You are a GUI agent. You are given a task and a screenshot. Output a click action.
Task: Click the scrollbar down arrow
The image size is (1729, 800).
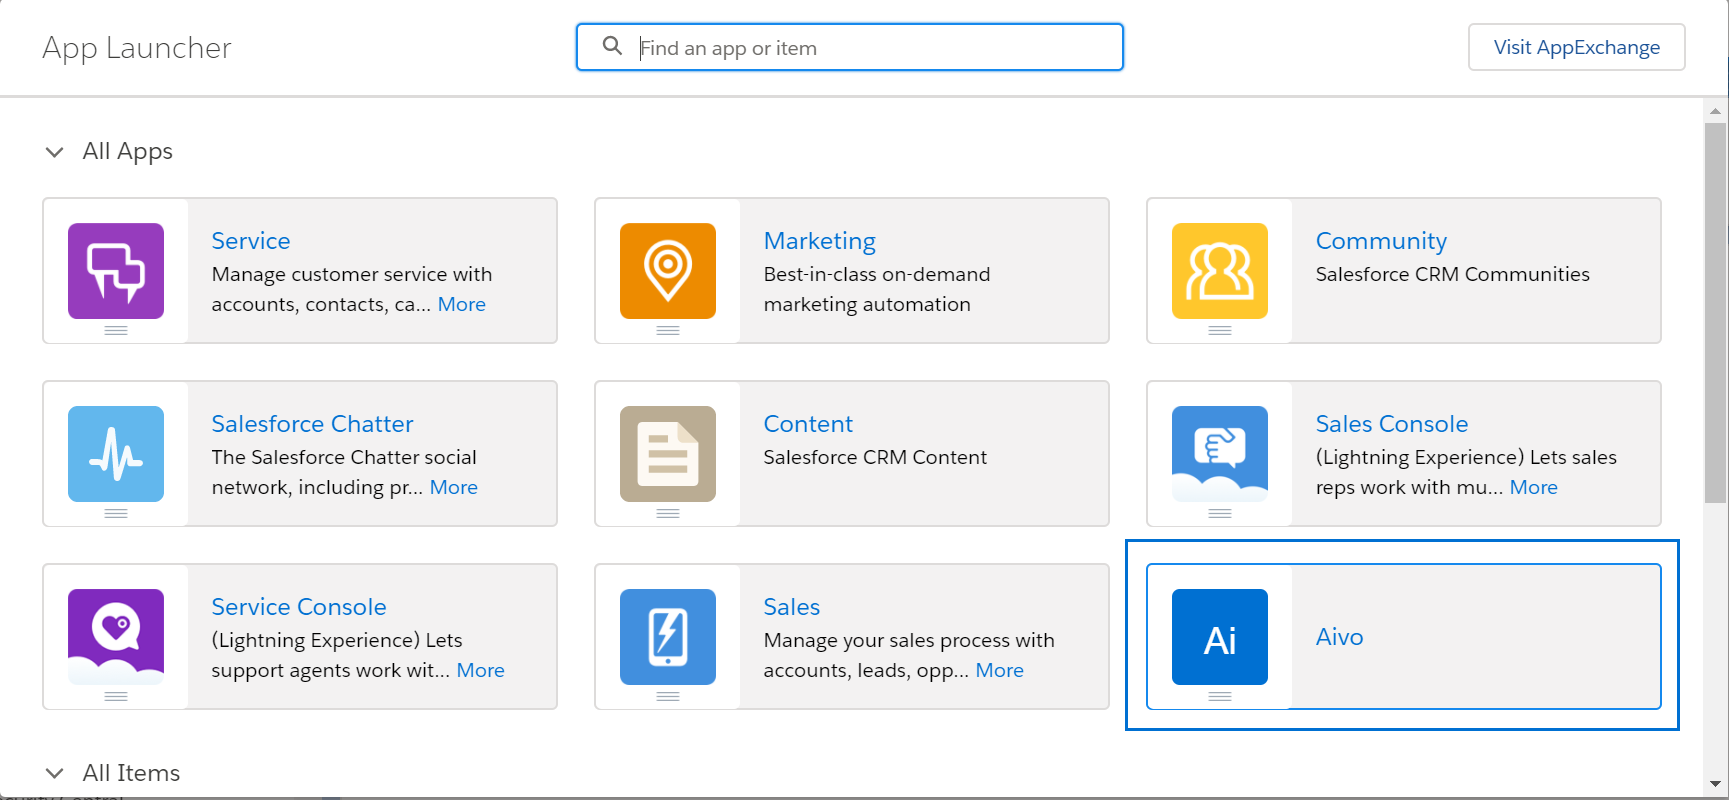tap(1716, 784)
